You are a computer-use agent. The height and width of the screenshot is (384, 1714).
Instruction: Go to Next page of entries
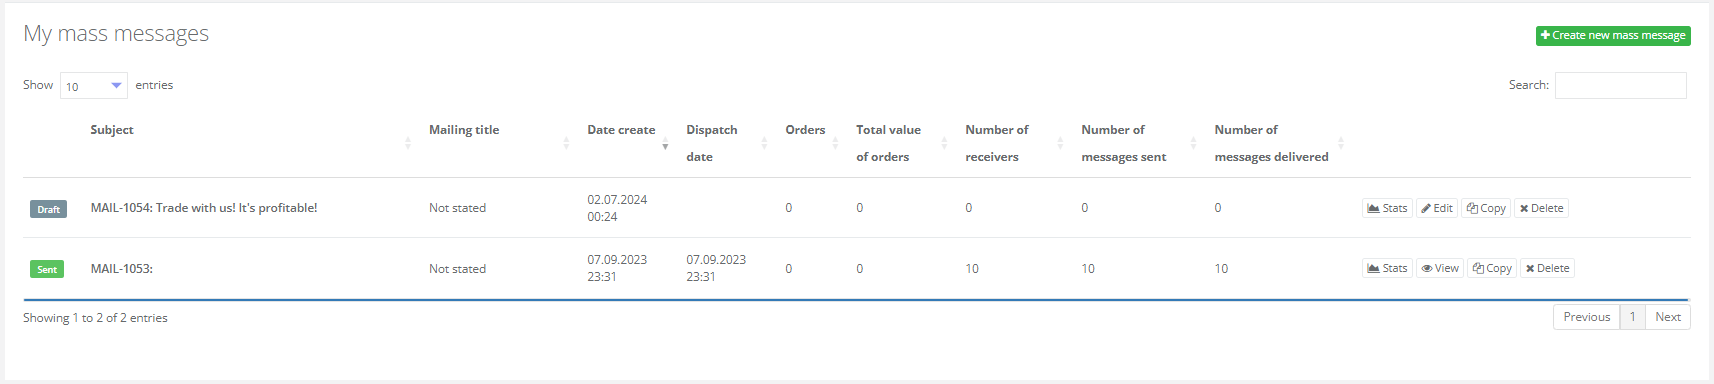click(x=1667, y=317)
